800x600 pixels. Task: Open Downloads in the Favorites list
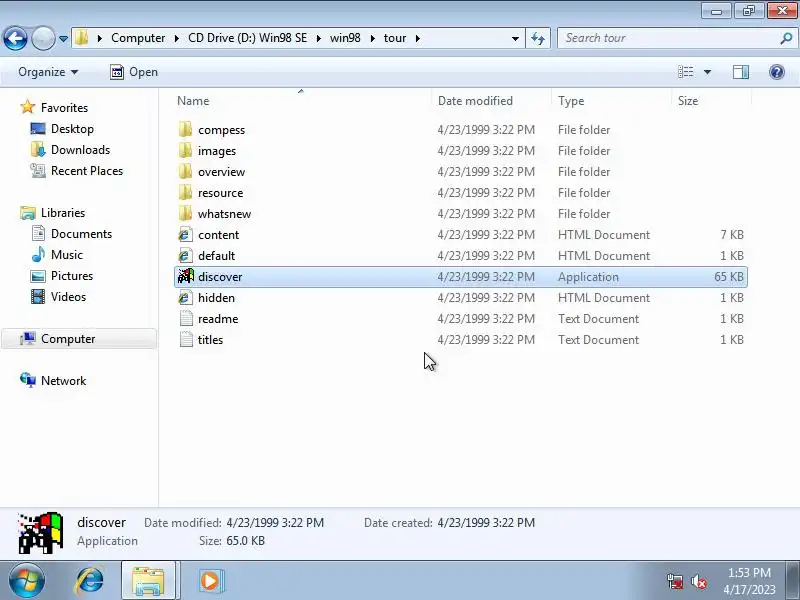point(80,149)
